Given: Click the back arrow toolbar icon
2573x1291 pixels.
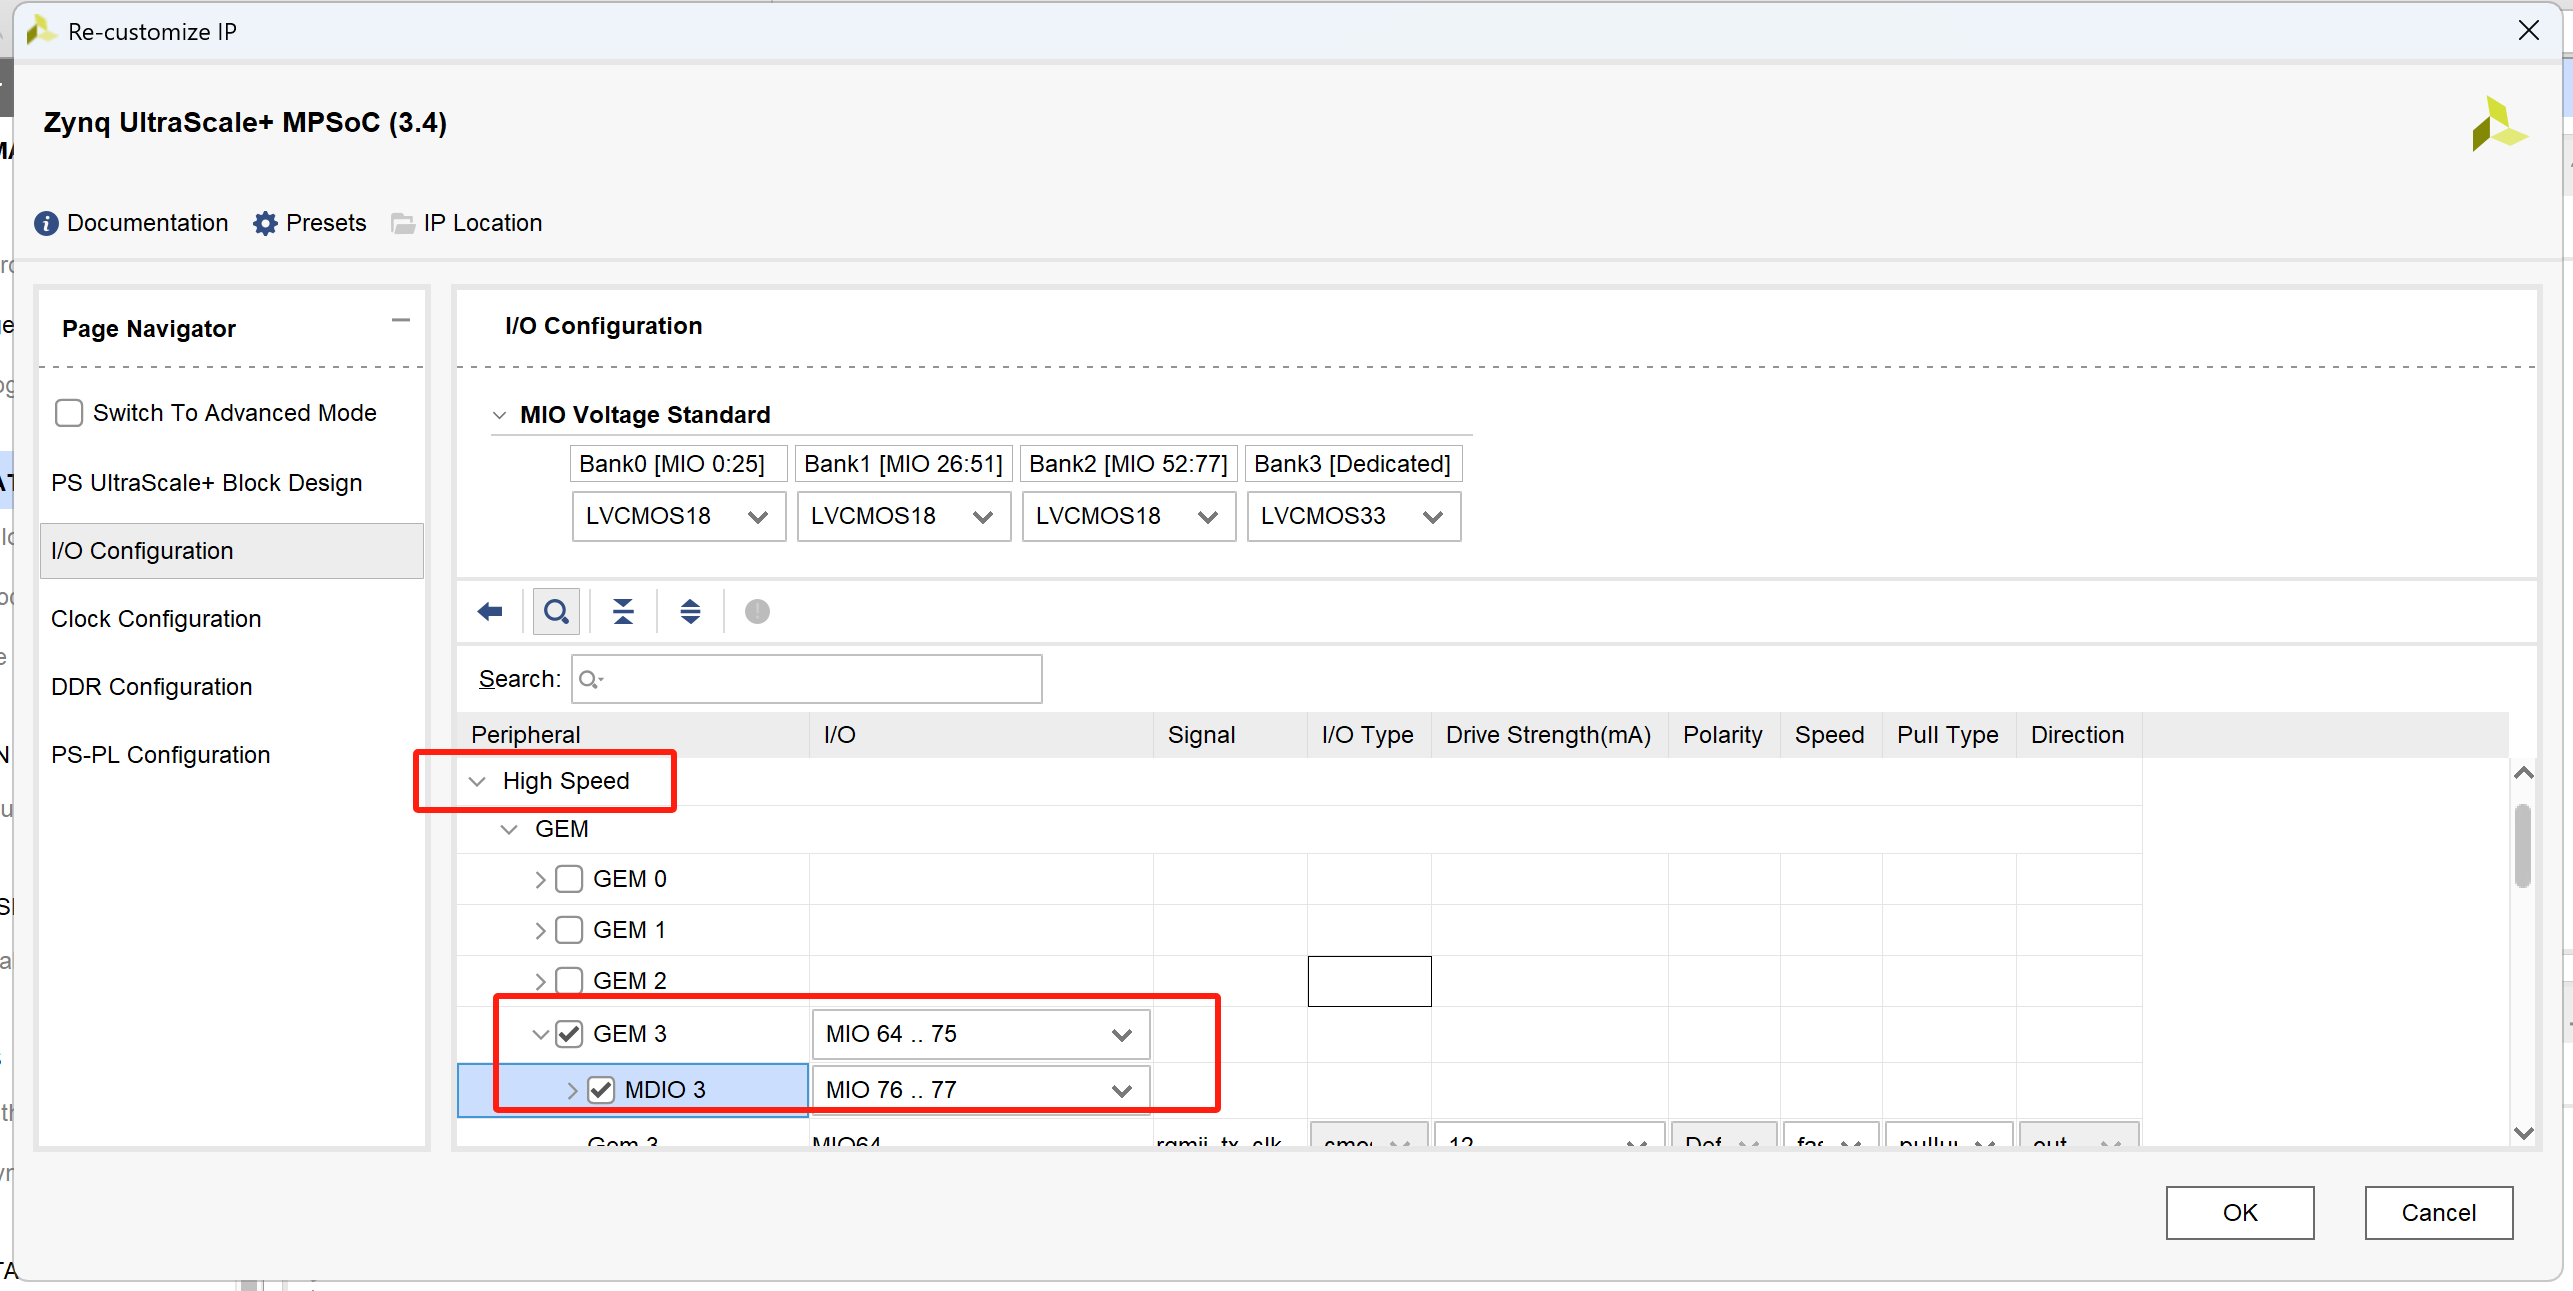Looking at the screenshot, I should coord(490,611).
